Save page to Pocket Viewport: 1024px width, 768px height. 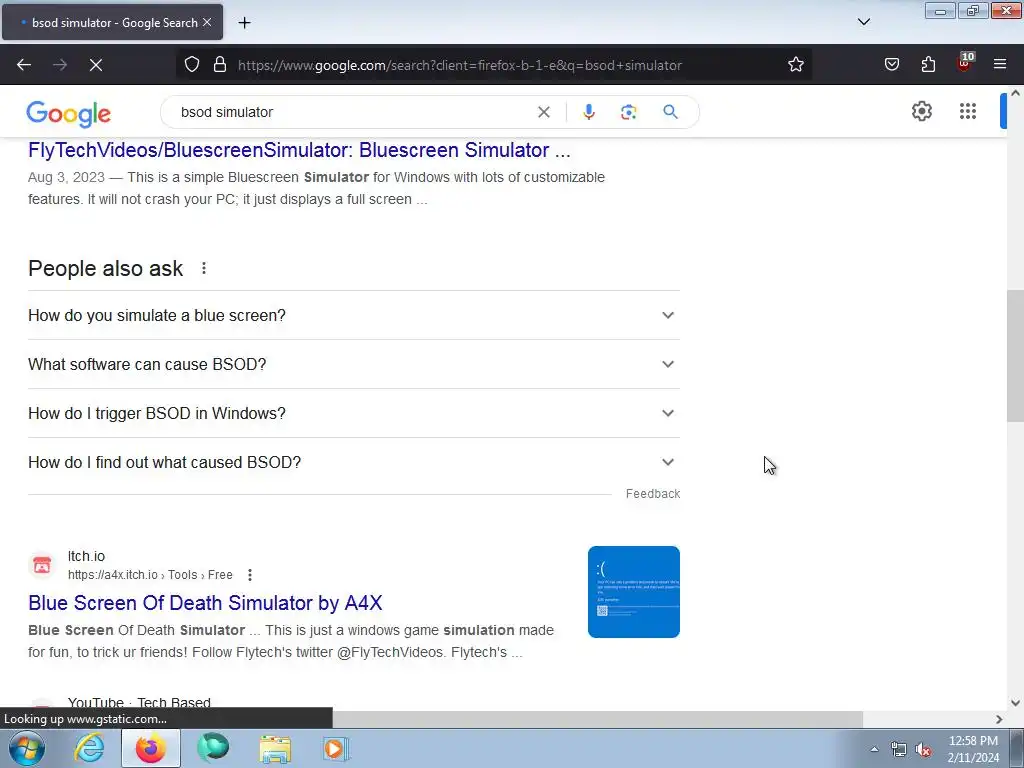click(x=891, y=65)
